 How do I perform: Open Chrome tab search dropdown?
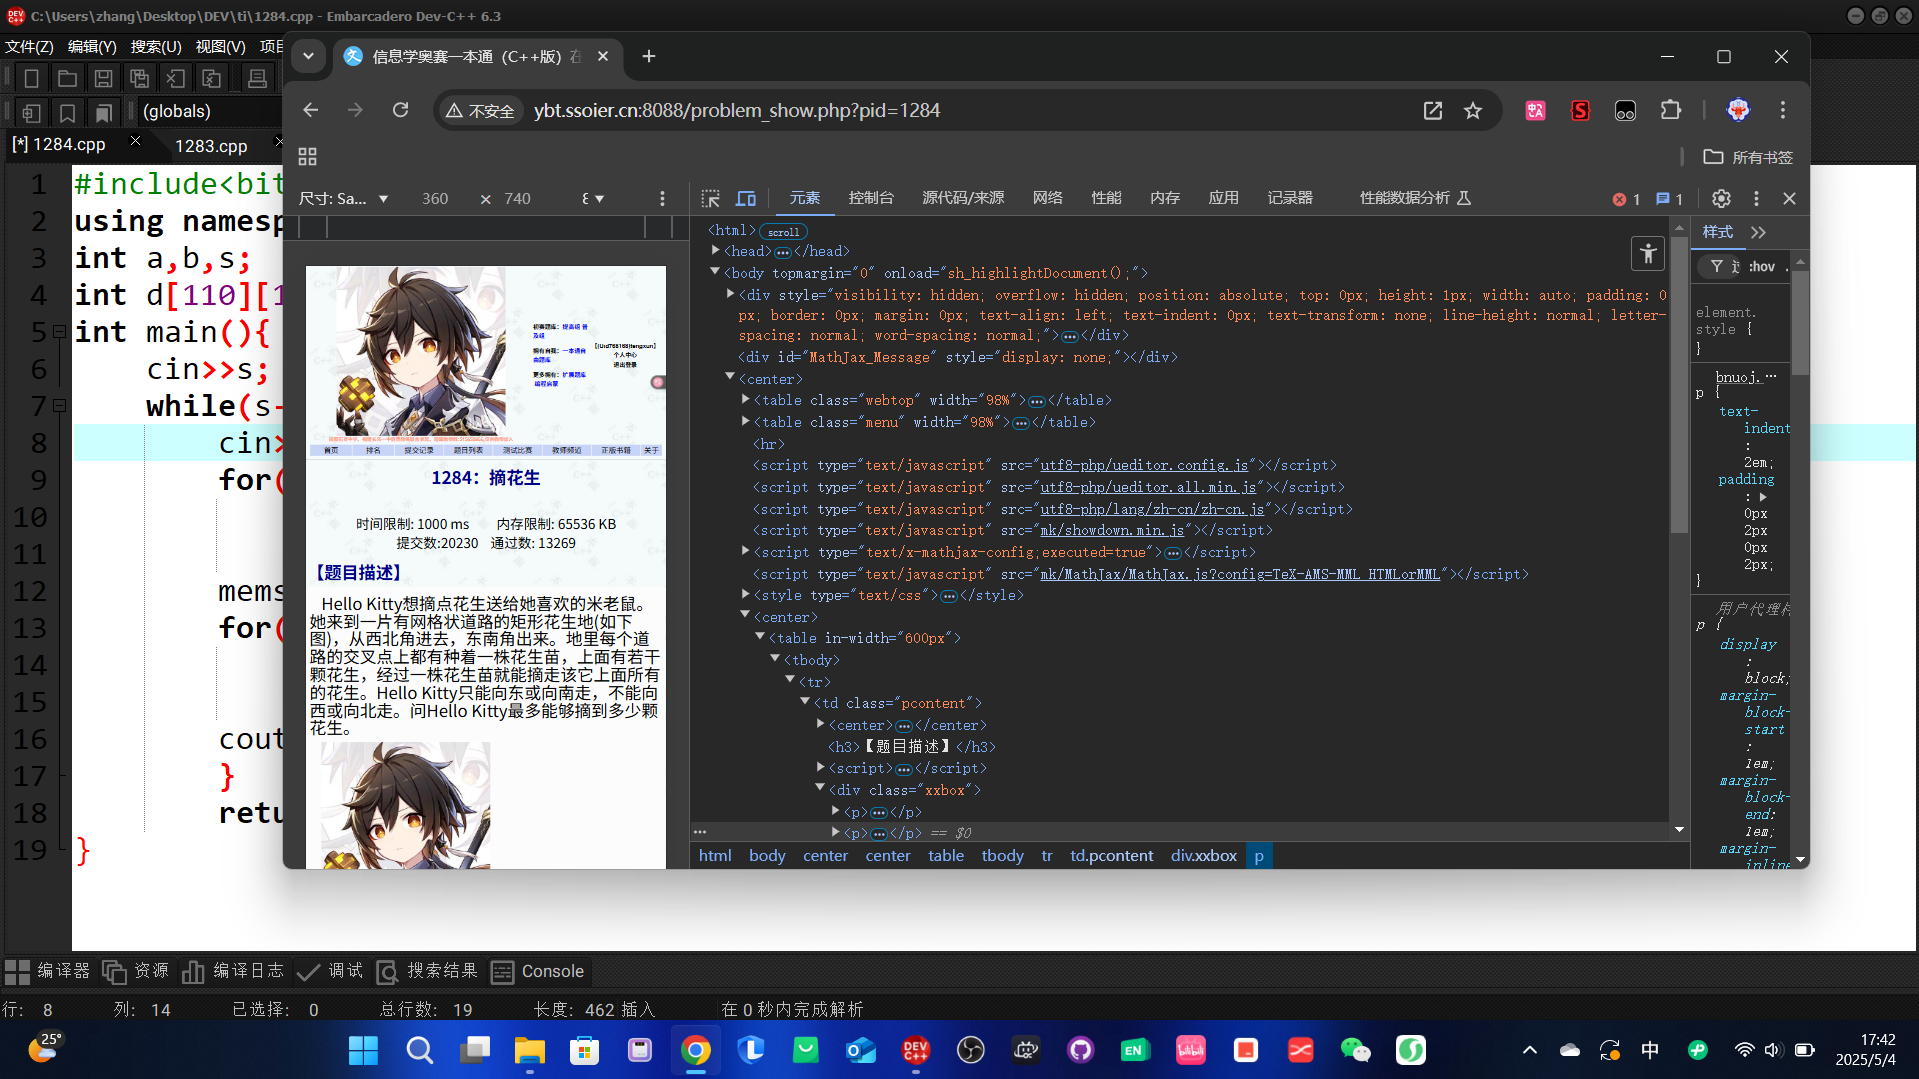click(x=308, y=56)
